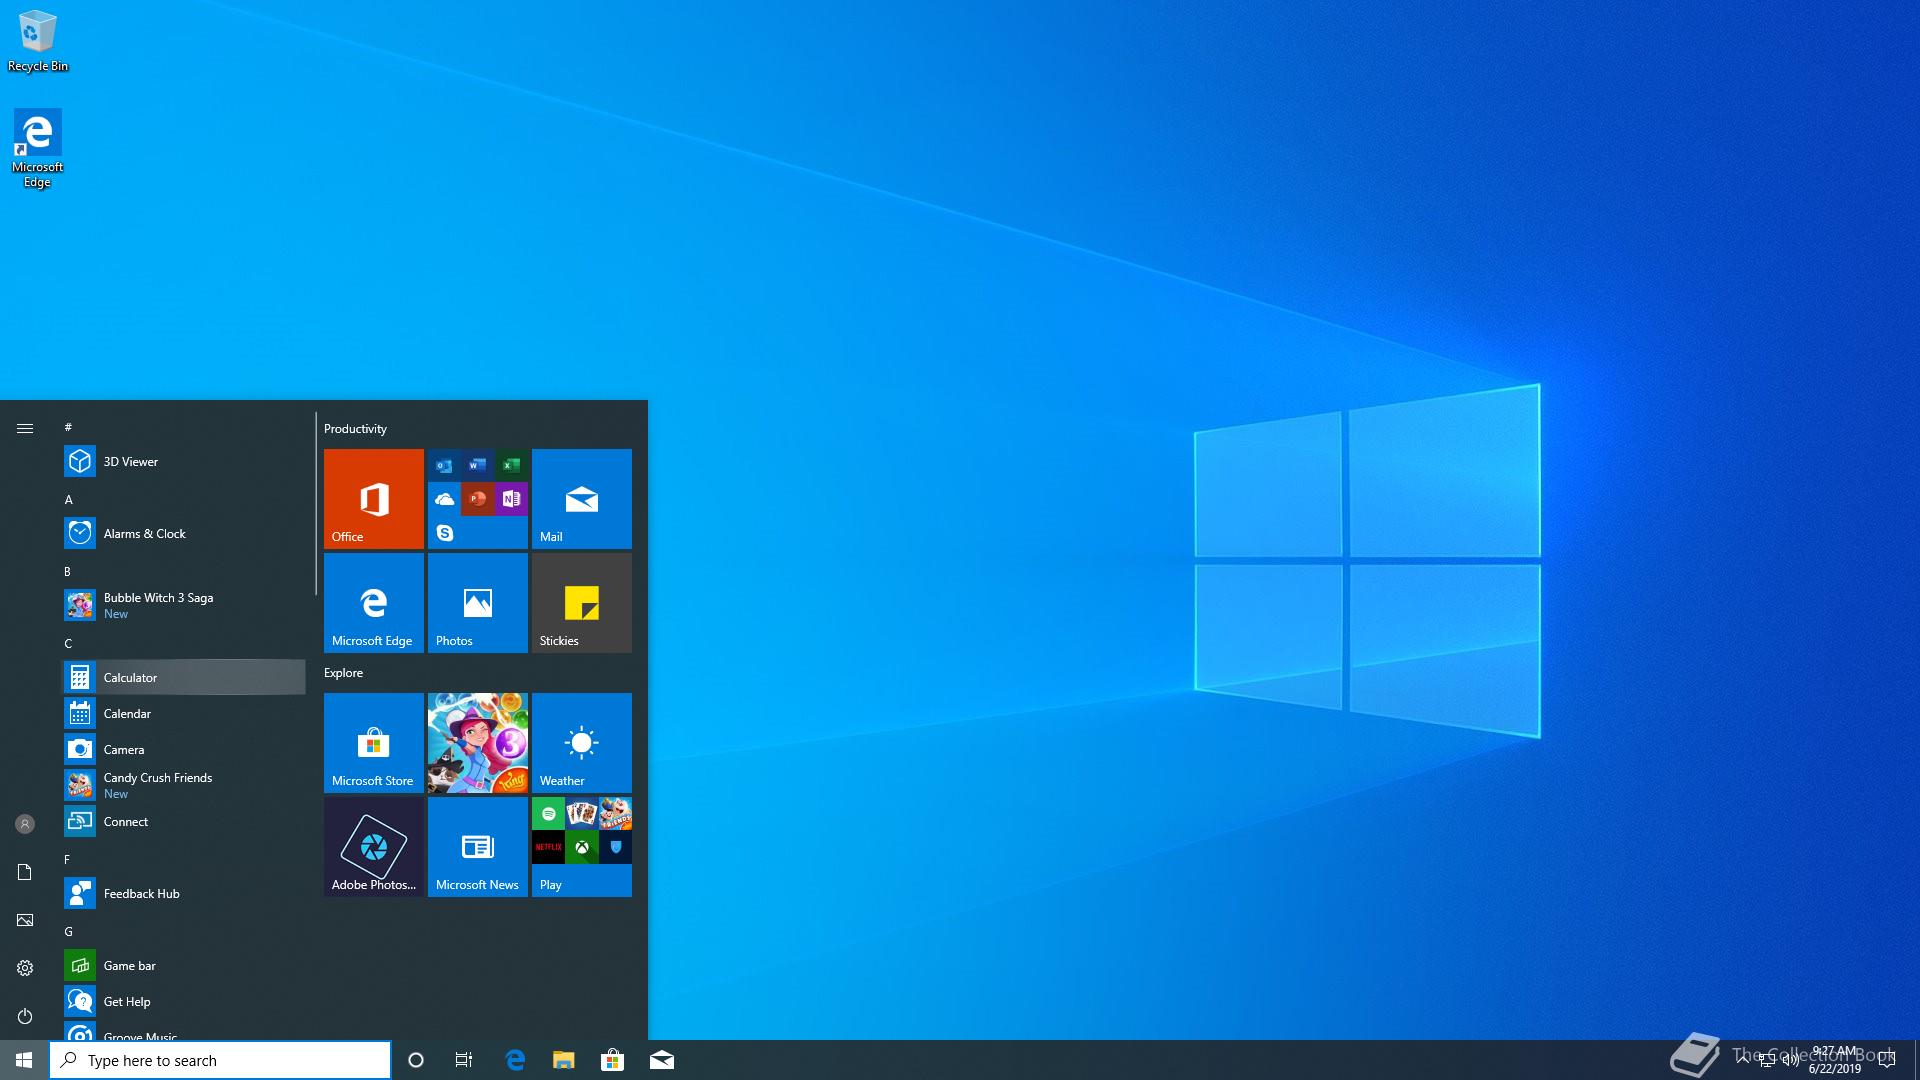The width and height of the screenshot is (1920, 1080).
Task: Open the user account icon
Action: (25, 824)
